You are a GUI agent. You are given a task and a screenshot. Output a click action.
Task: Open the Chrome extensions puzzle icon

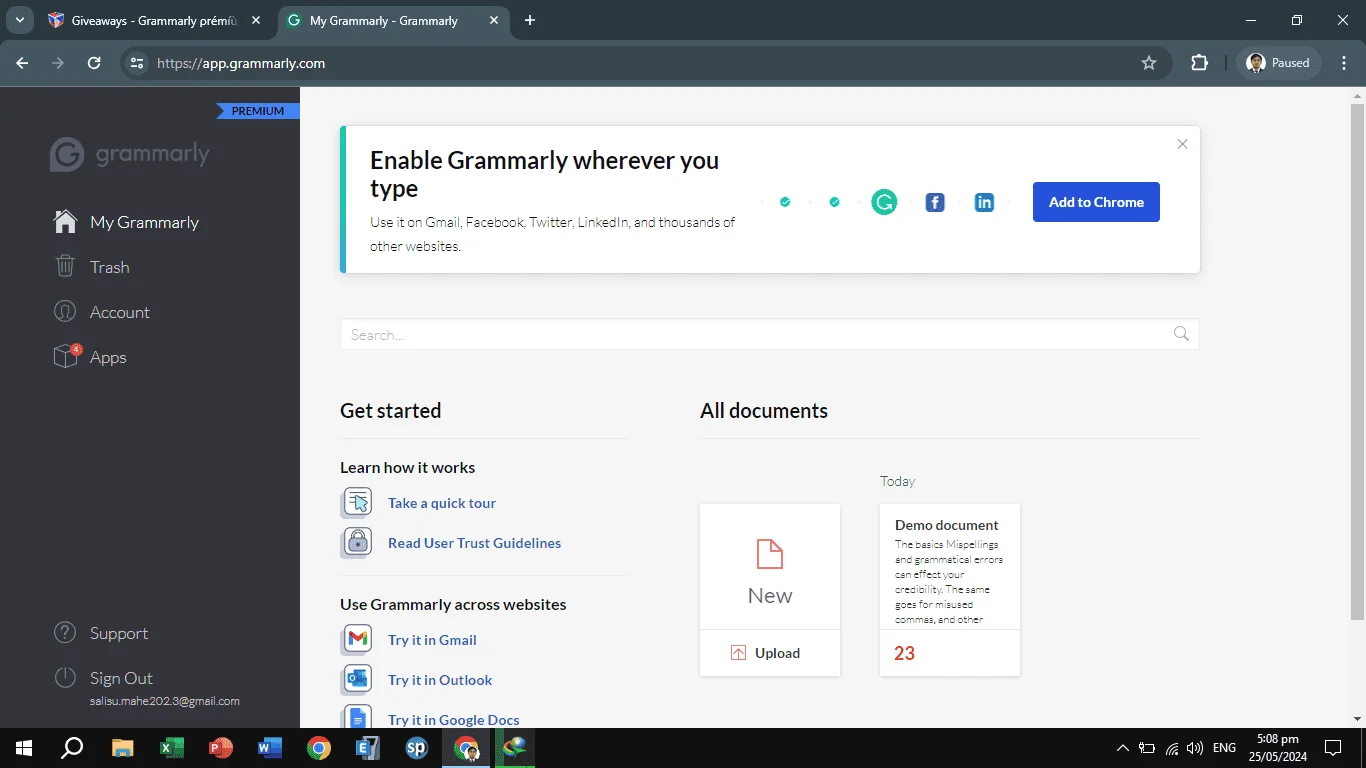point(1200,63)
